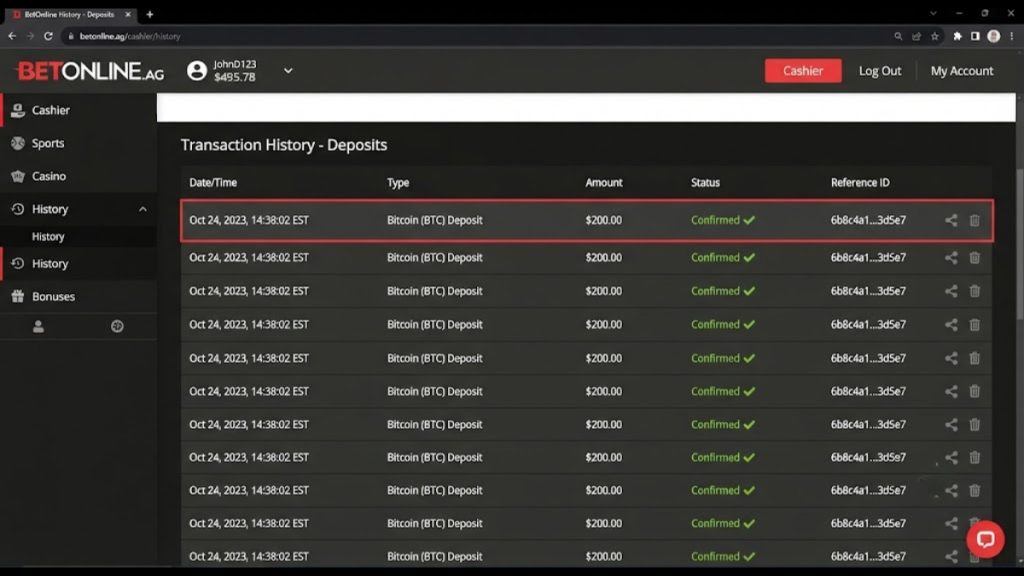
Task: Open a new browser tab
Action: point(150,14)
